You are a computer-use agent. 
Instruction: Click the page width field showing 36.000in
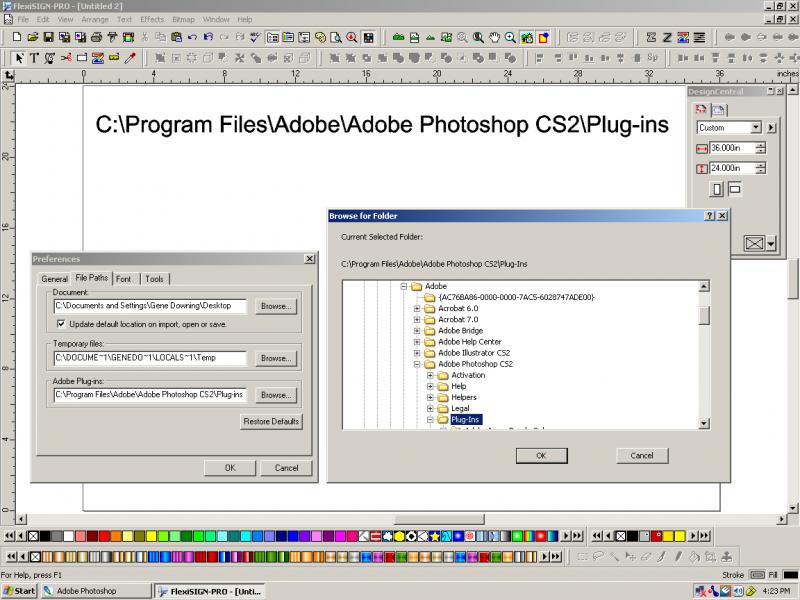pyautogui.click(x=732, y=148)
